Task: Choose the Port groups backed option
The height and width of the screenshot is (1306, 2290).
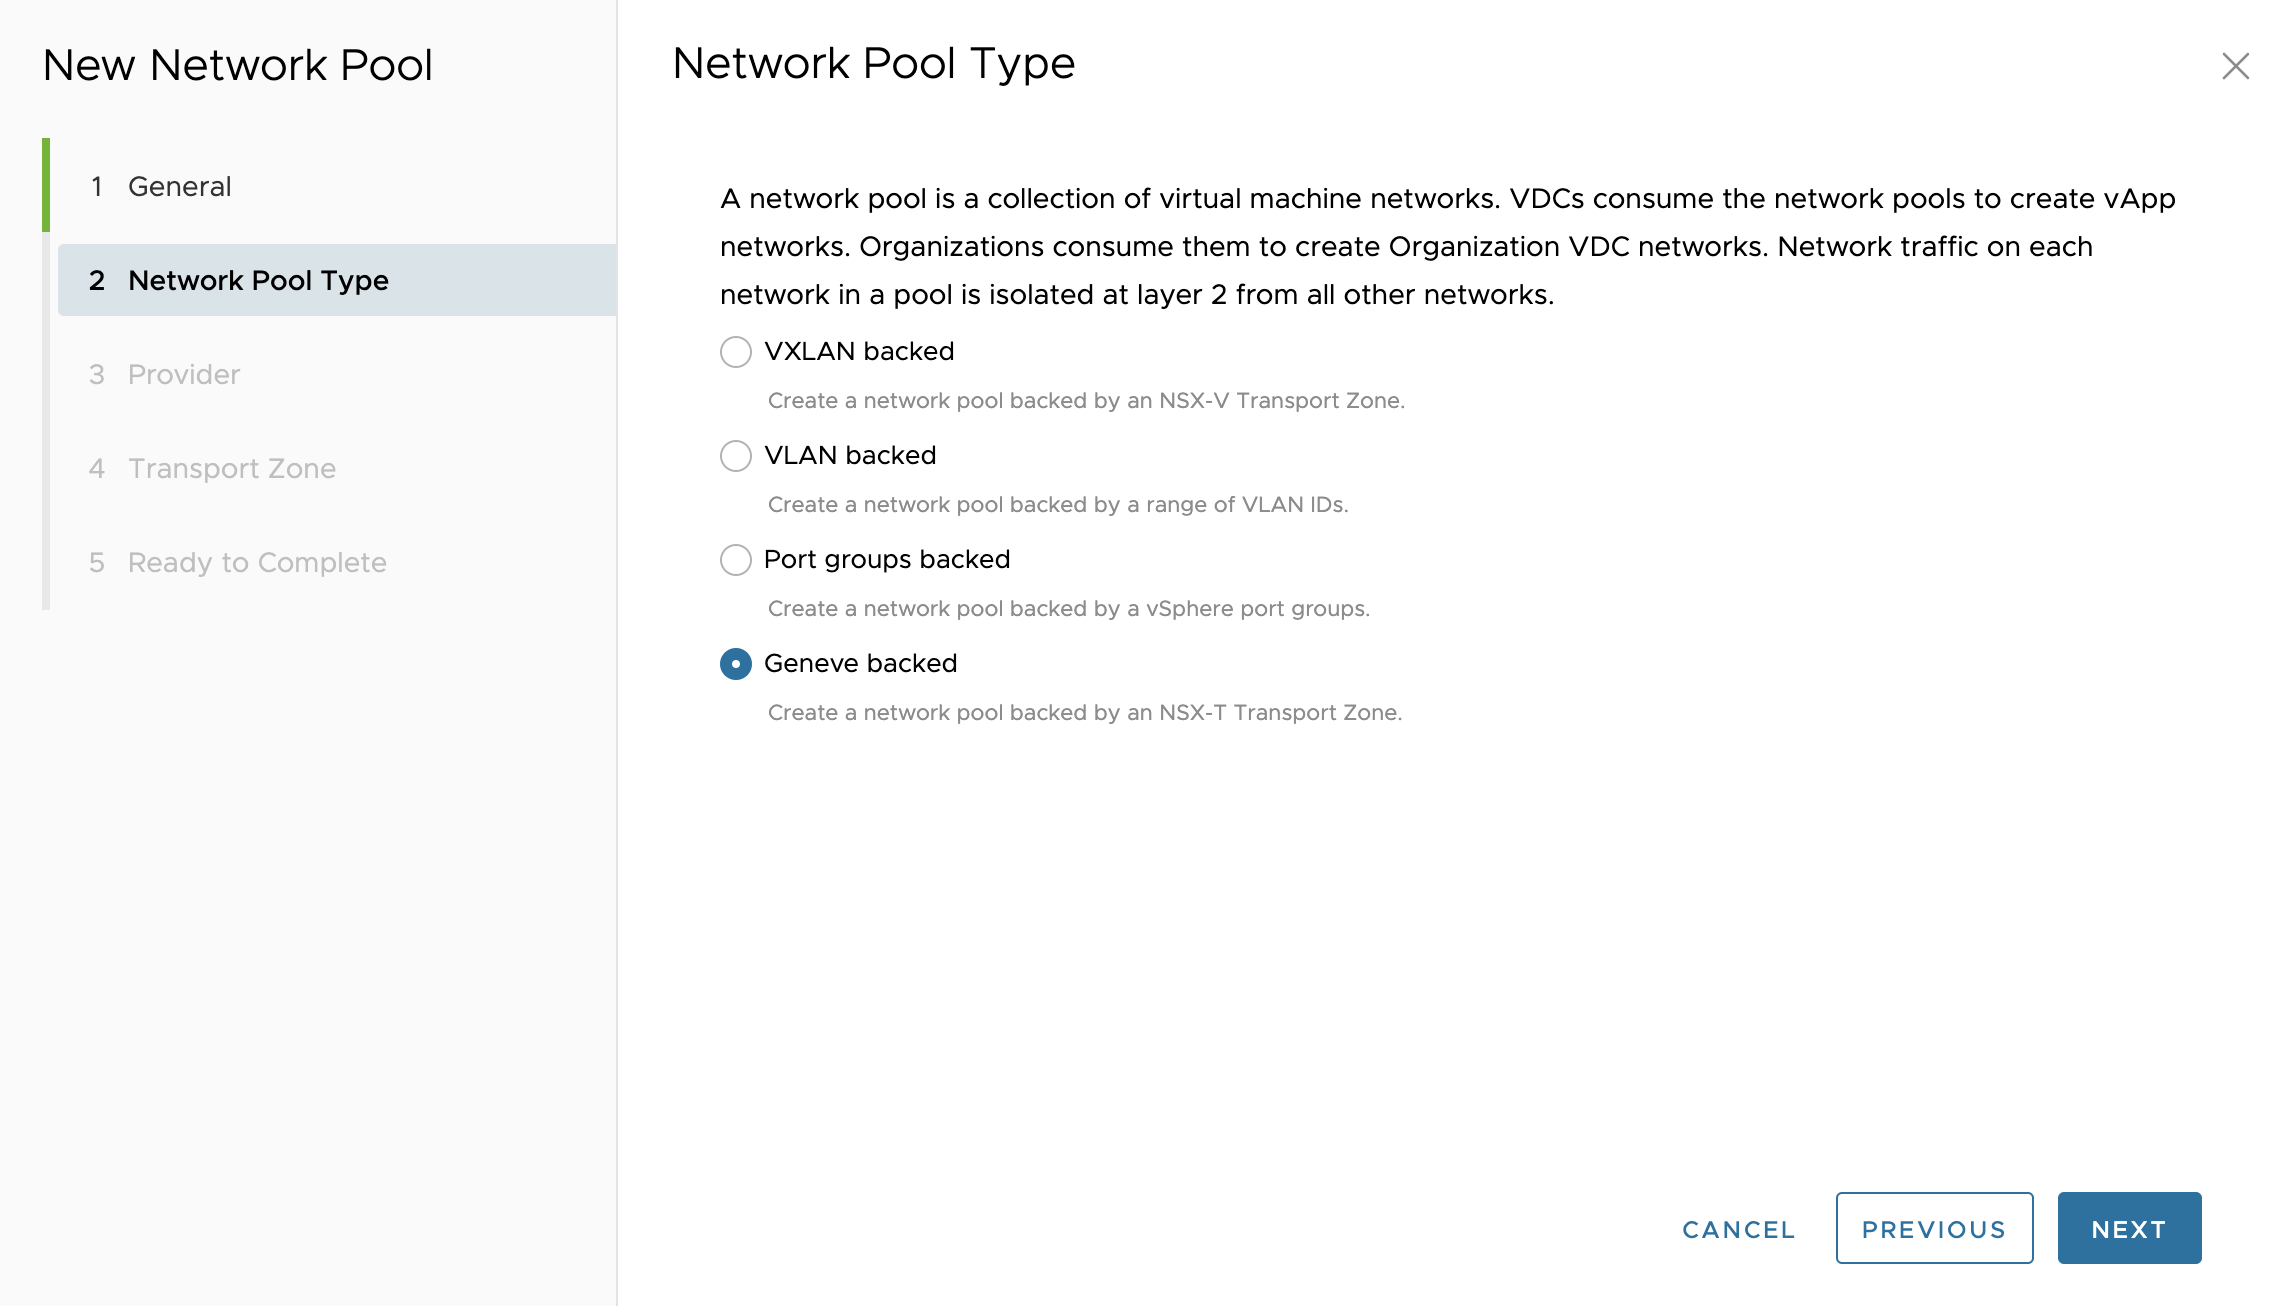Action: point(736,560)
